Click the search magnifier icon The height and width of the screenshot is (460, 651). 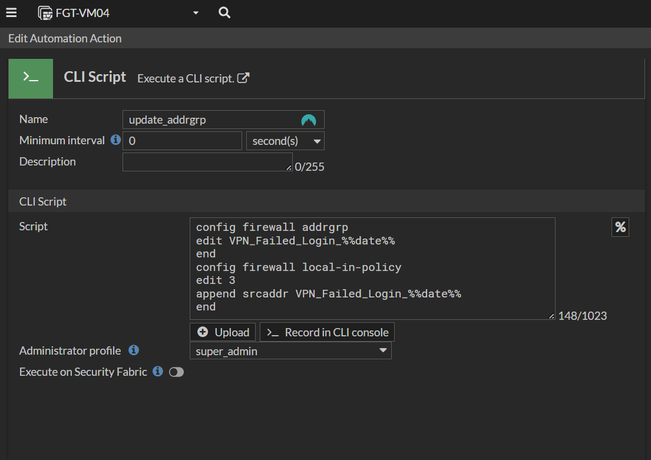point(224,13)
